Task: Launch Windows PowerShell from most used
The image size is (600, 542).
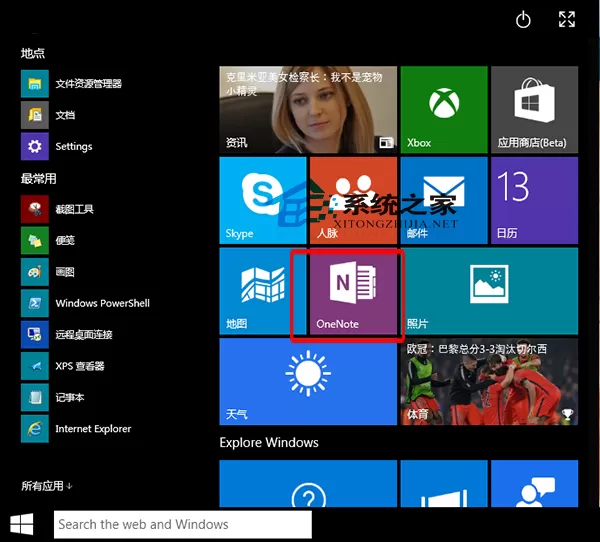Action: point(85,303)
